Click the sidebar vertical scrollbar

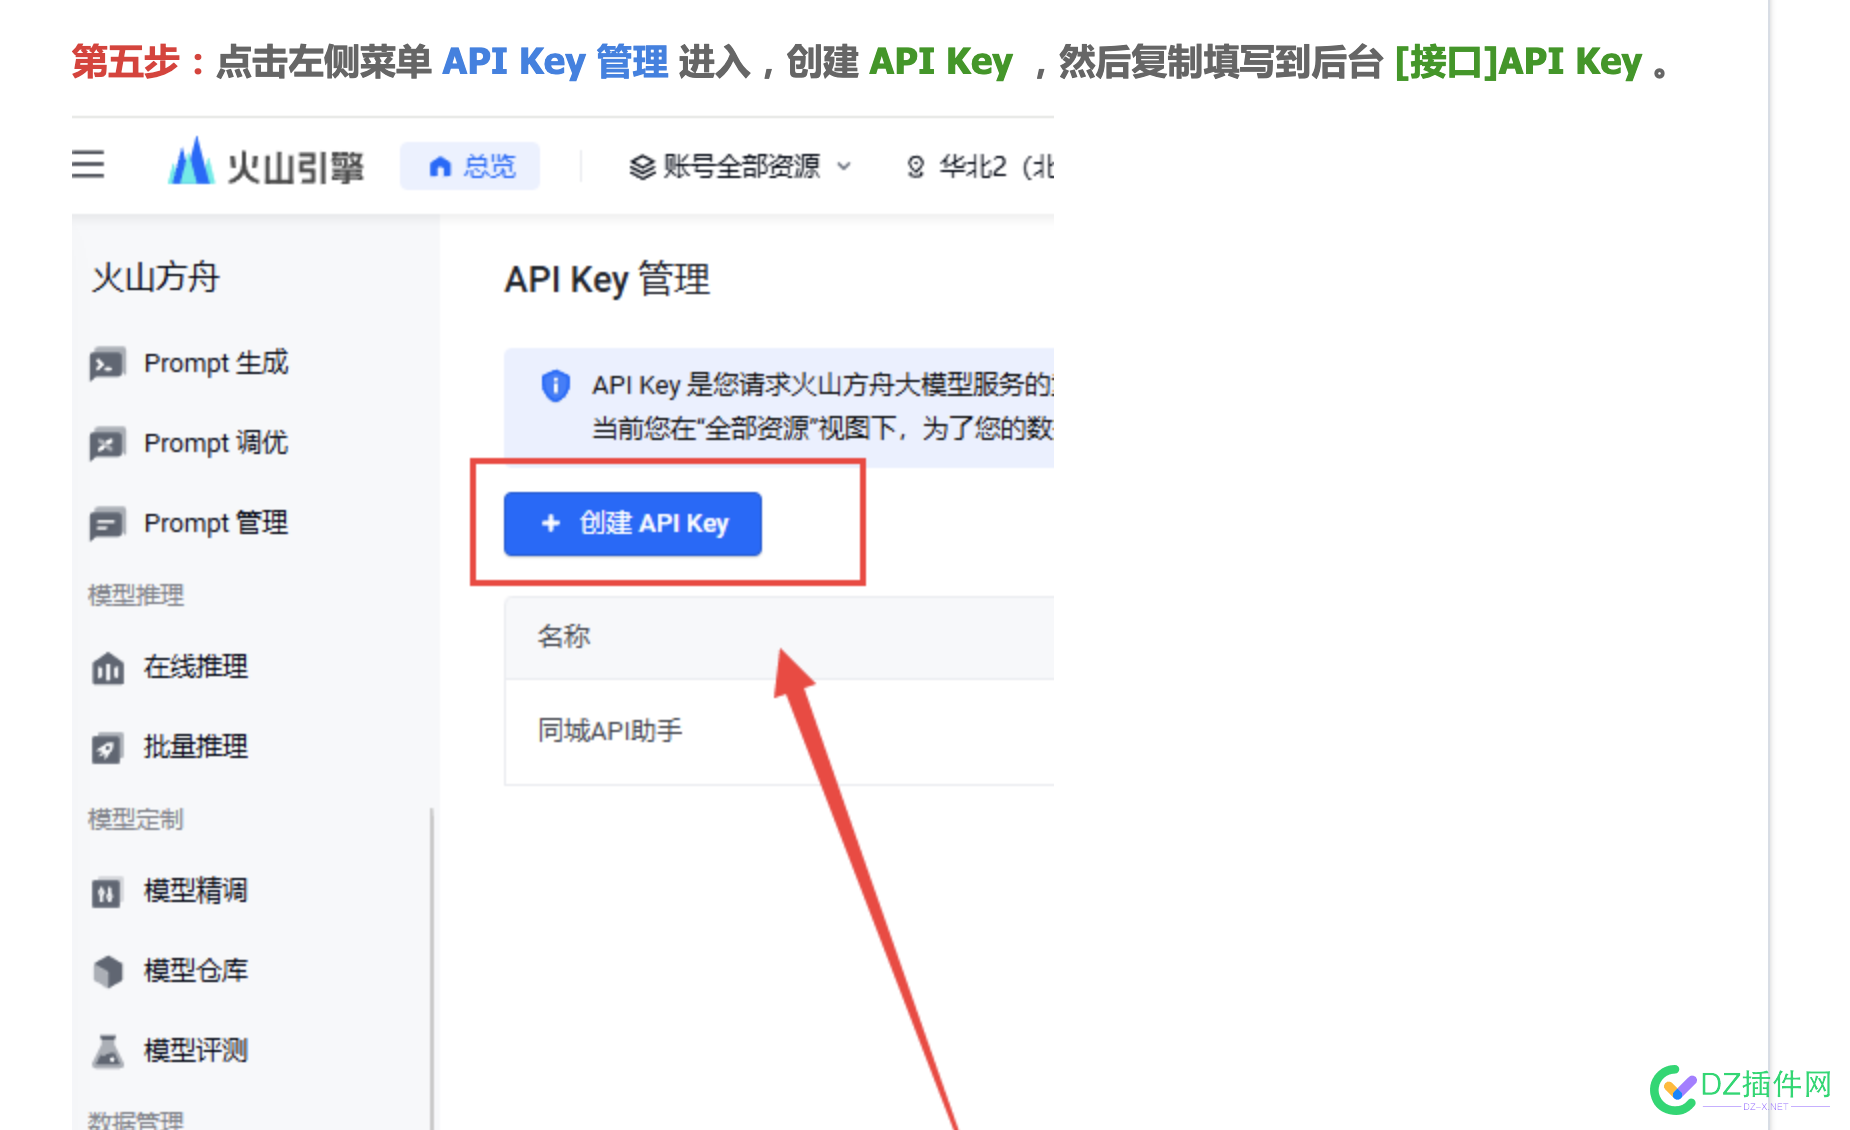pyautogui.click(x=432, y=968)
